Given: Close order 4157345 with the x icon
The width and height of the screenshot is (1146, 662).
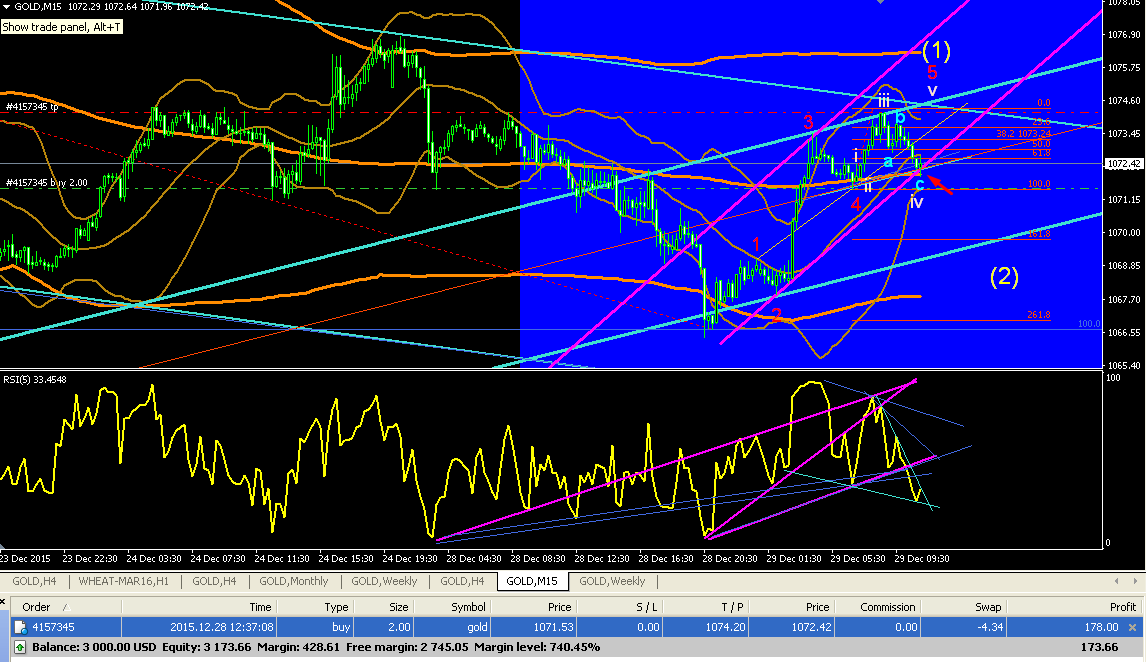Looking at the screenshot, I should tap(1132, 627).
